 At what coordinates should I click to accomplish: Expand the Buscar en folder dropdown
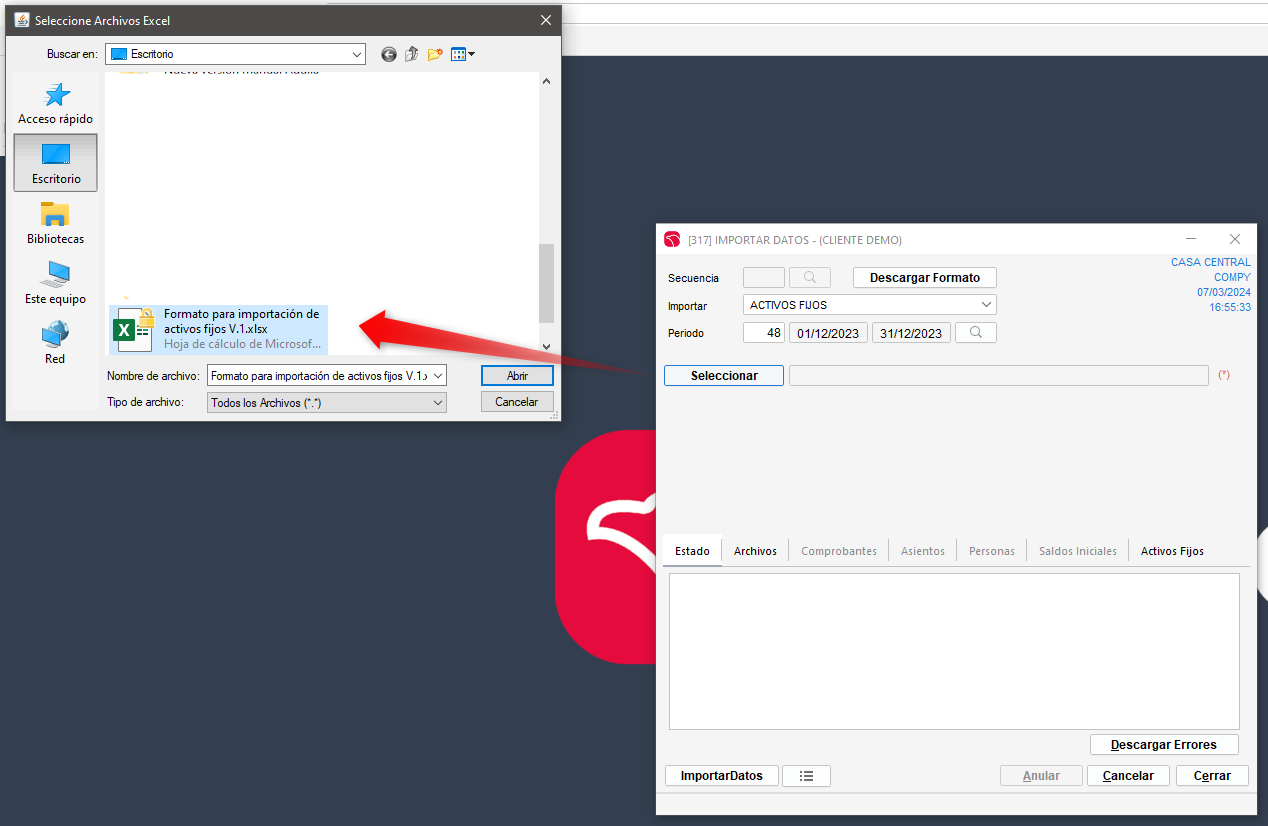point(357,54)
